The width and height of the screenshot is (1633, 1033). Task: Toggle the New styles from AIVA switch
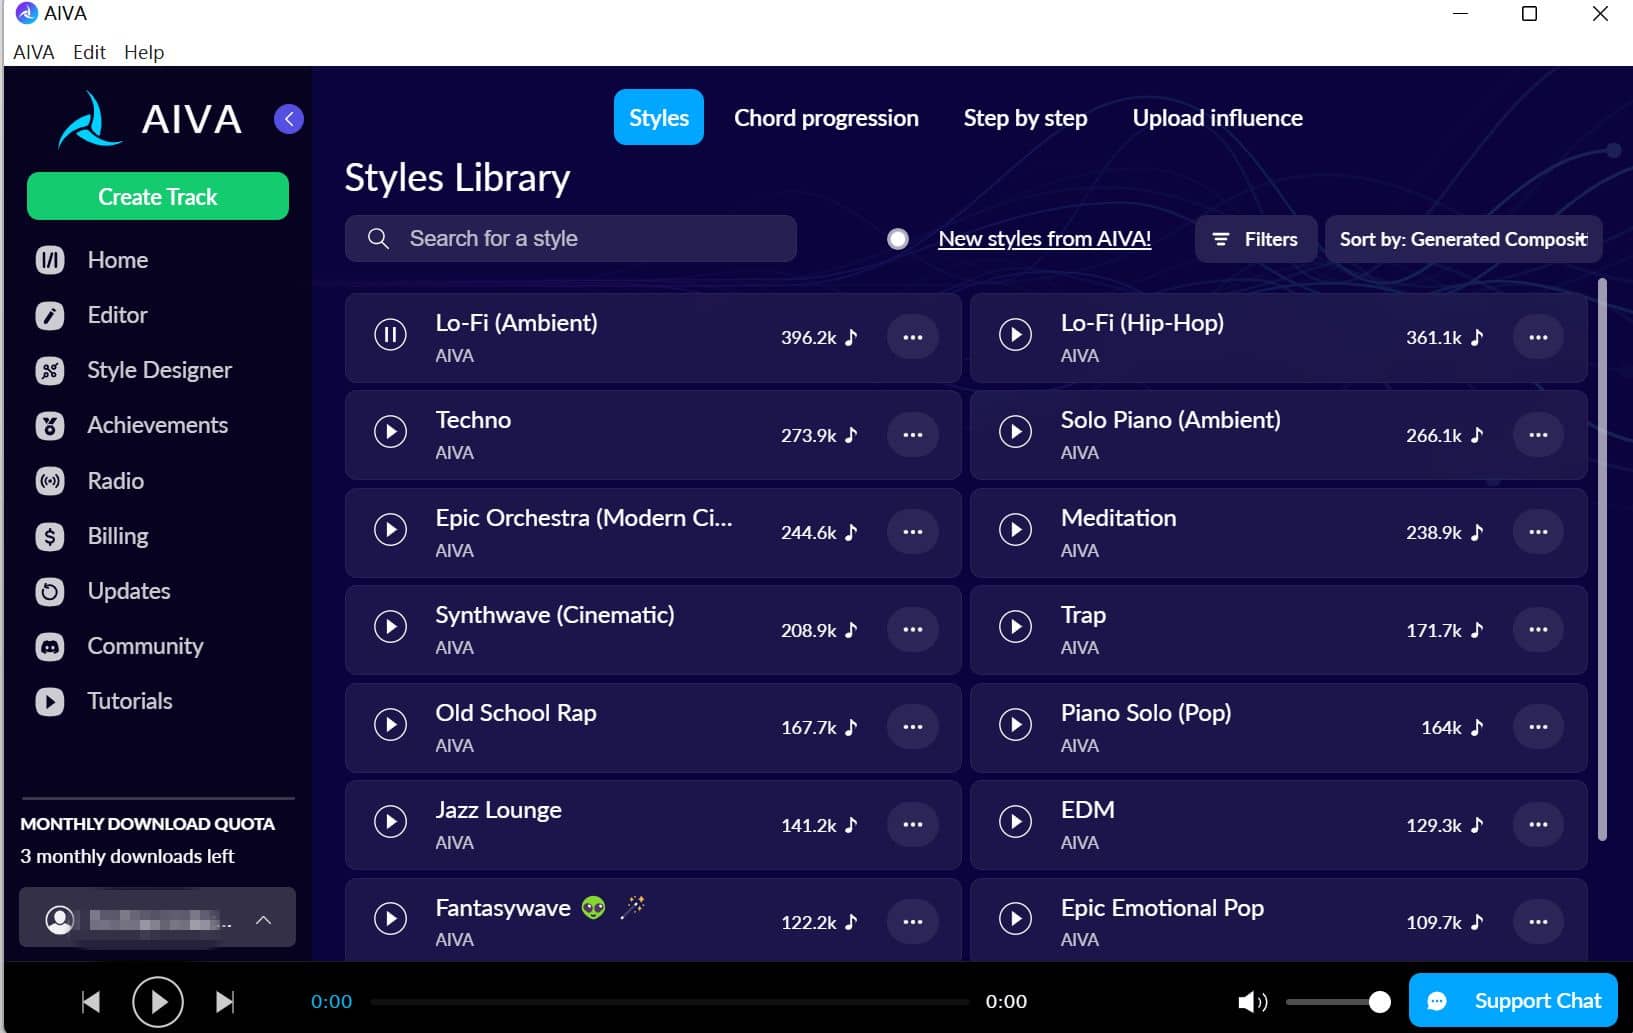click(x=898, y=239)
